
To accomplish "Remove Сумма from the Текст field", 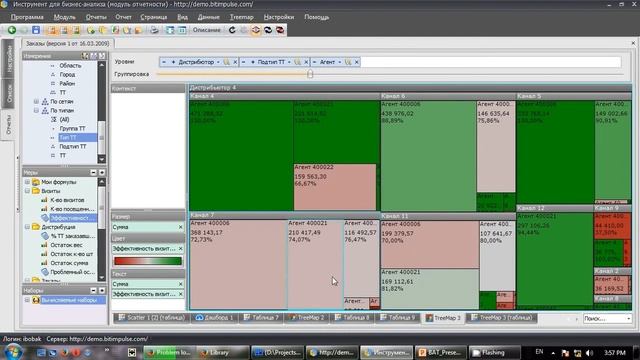I will [180, 284].
